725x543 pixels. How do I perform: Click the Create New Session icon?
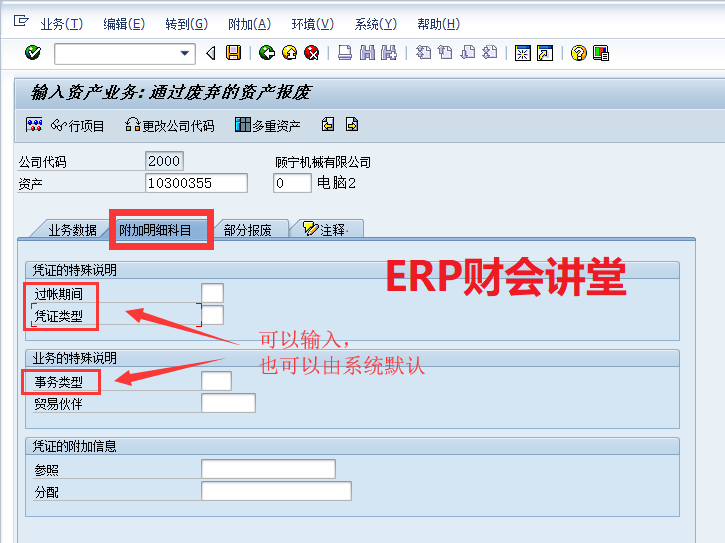[x=522, y=53]
